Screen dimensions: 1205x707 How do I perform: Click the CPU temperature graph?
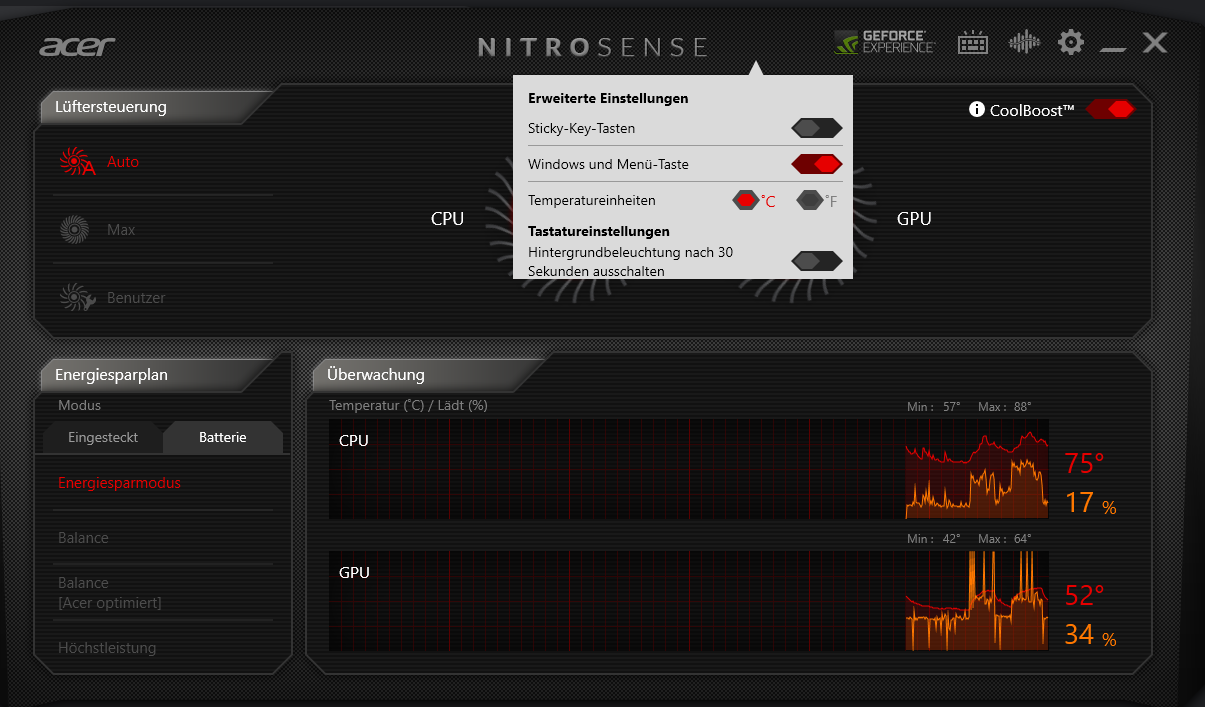[x=689, y=469]
